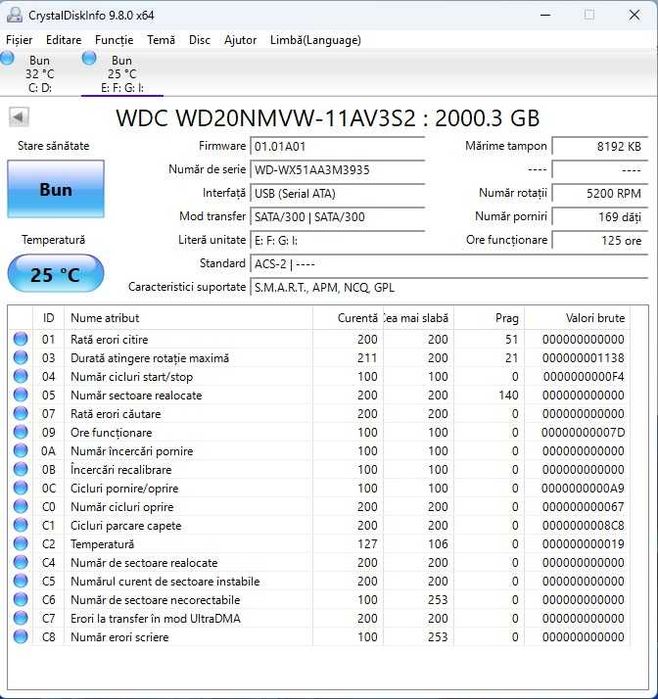
Task: Click raw value 00000001138
Action: pyautogui.click(x=583, y=358)
